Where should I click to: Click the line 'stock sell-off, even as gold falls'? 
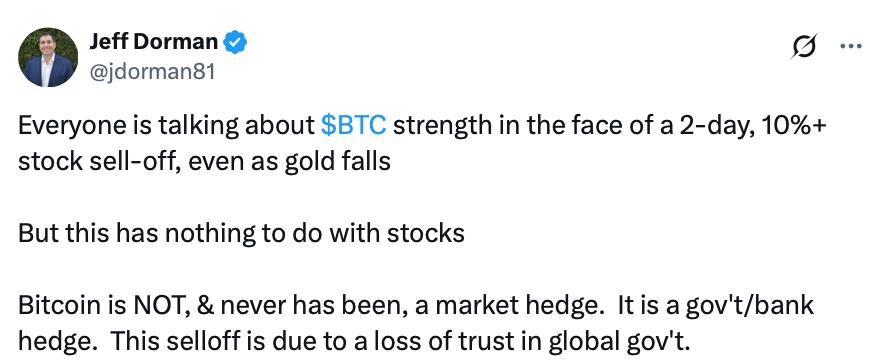(x=204, y=162)
